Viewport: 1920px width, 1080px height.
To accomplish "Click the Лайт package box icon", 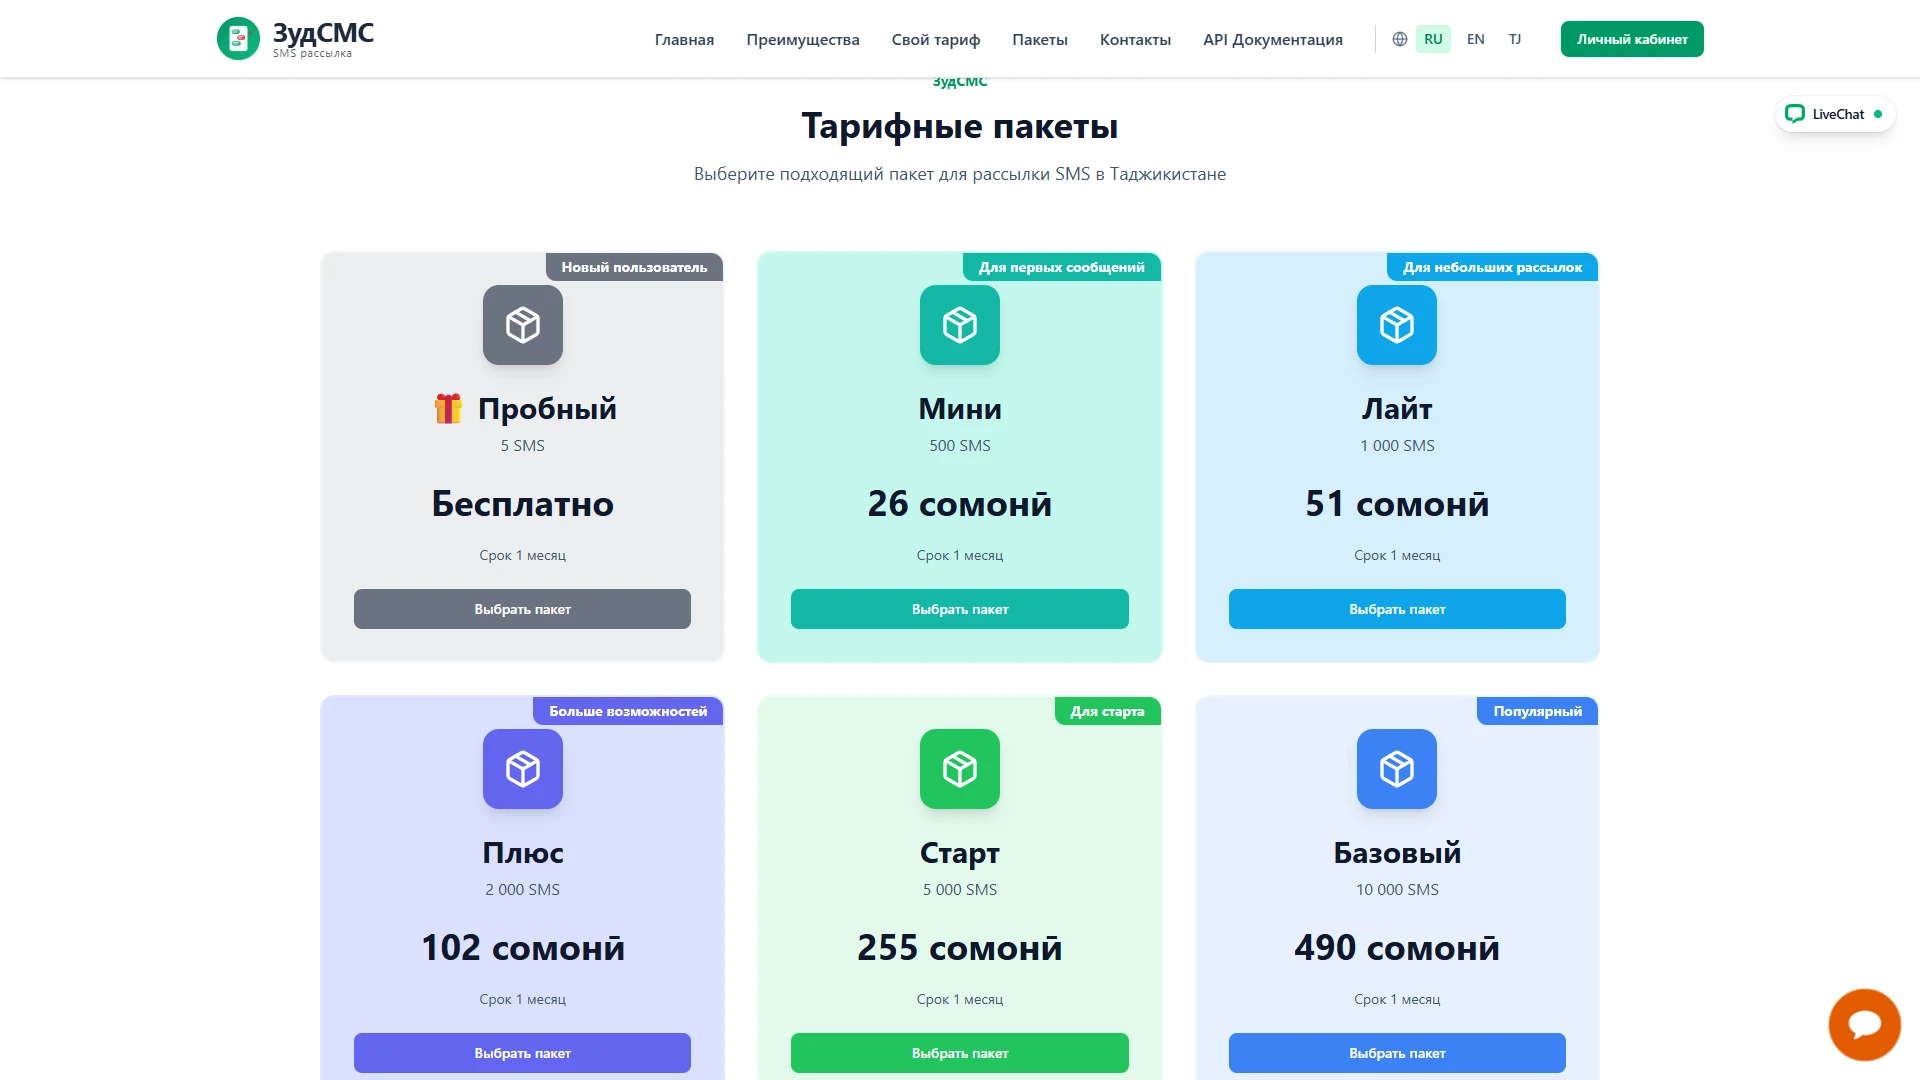I will pyautogui.click(x=1397, y=325).
